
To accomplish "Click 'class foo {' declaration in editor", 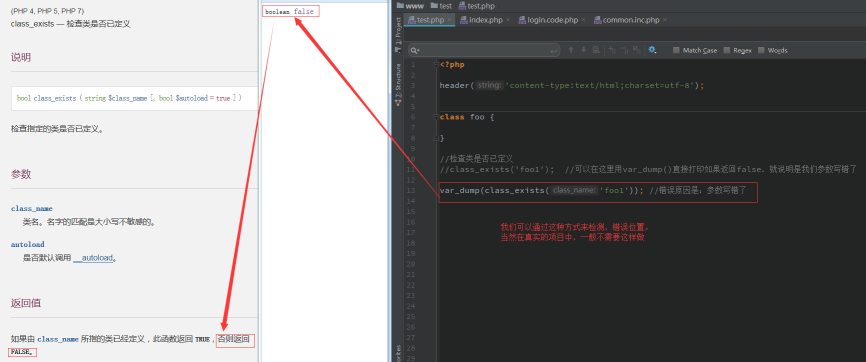I will (467, 117).
